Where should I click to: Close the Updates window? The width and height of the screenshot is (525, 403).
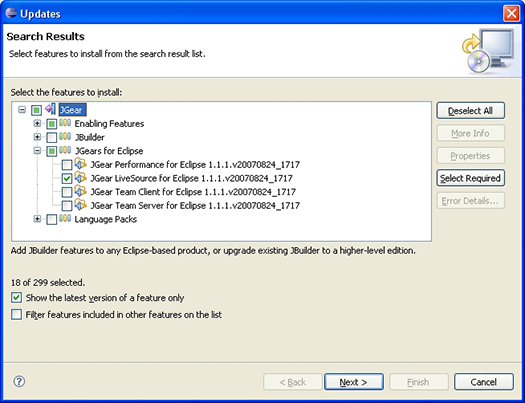(512, 13)
